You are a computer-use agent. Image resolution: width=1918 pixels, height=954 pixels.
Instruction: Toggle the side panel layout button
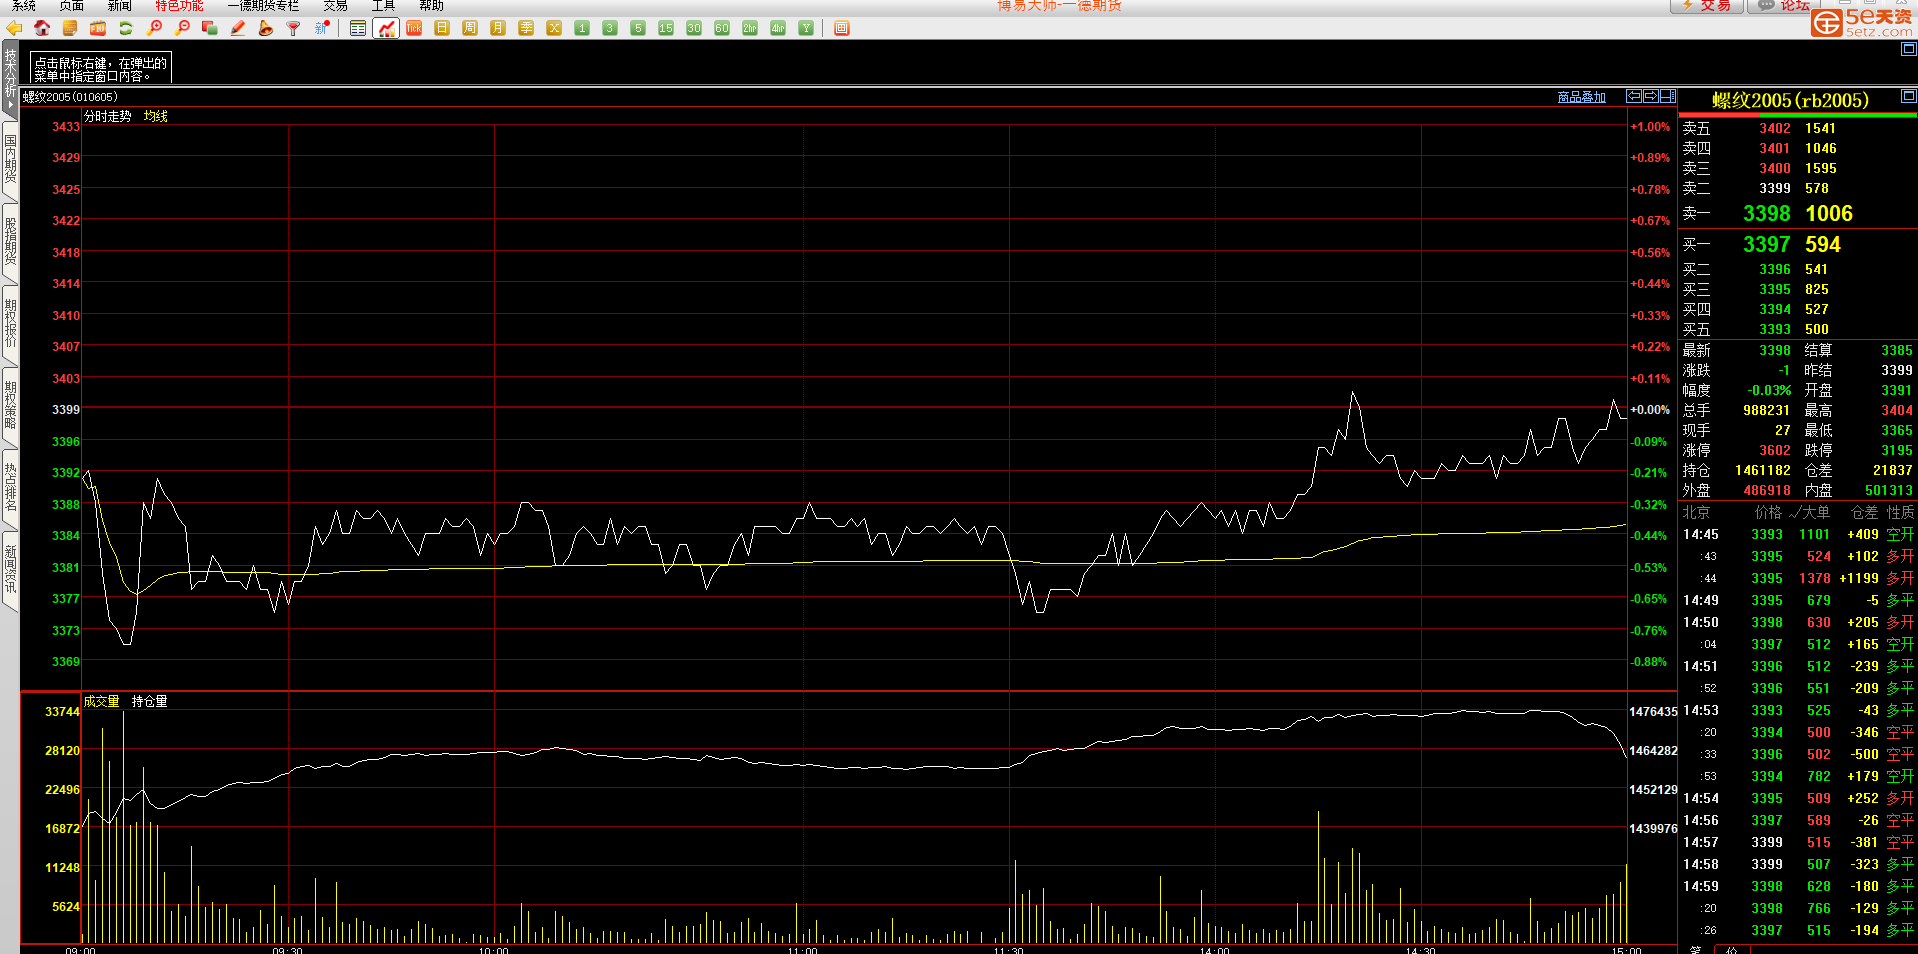tap(1668, 96)
